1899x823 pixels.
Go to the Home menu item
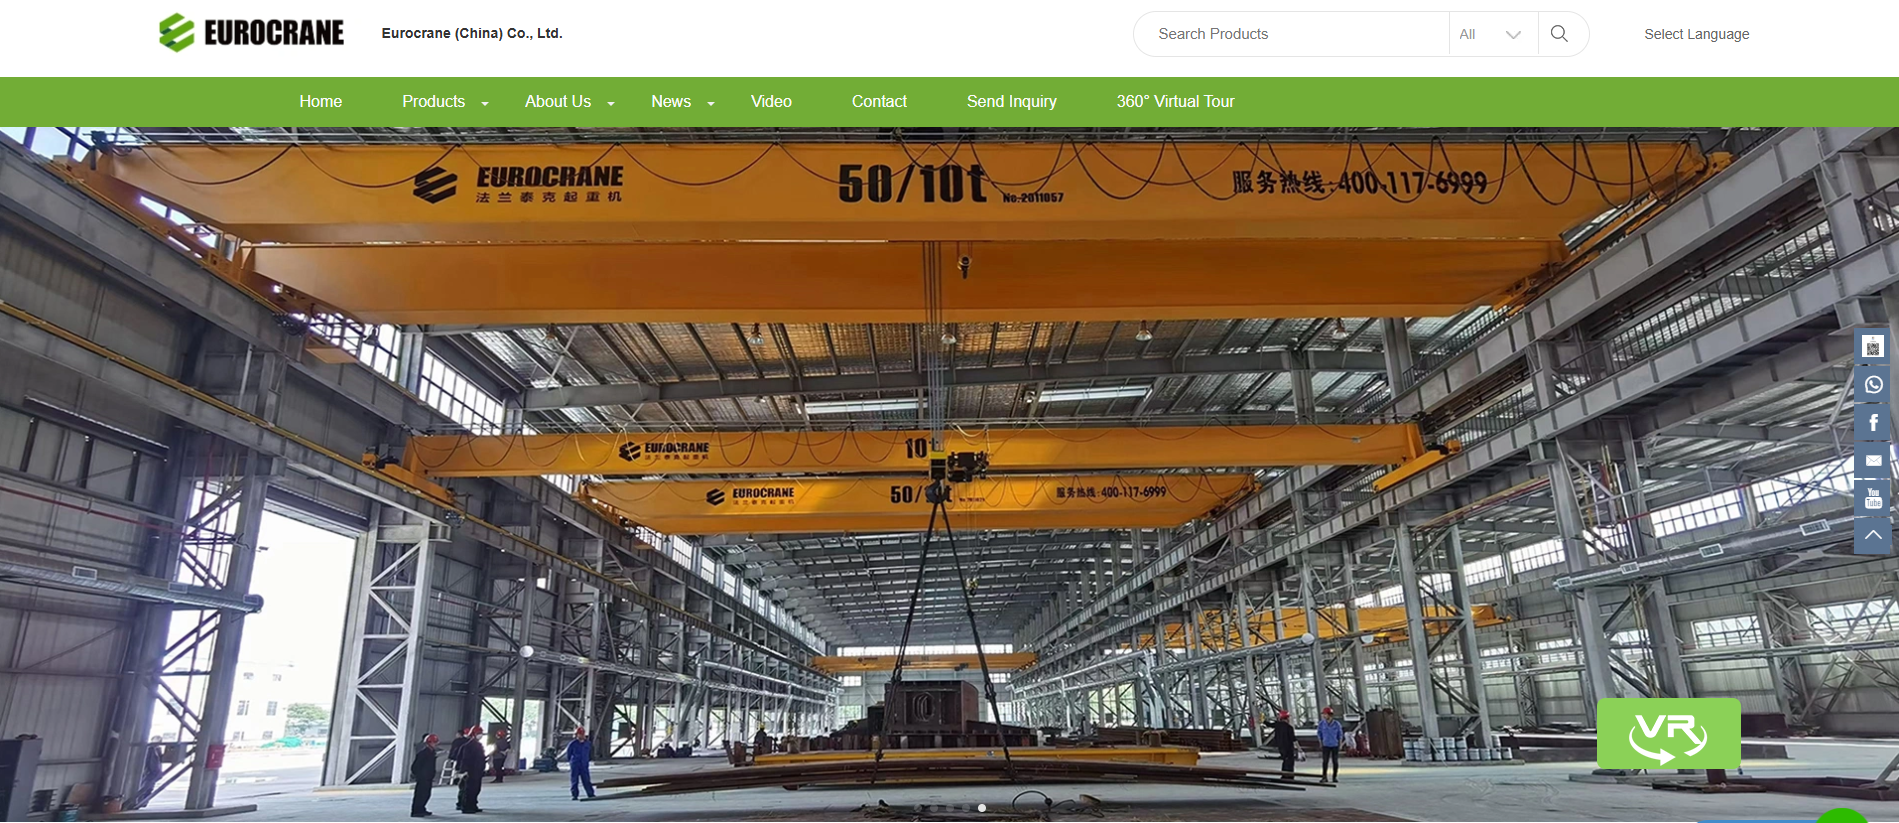click(320, 101)
